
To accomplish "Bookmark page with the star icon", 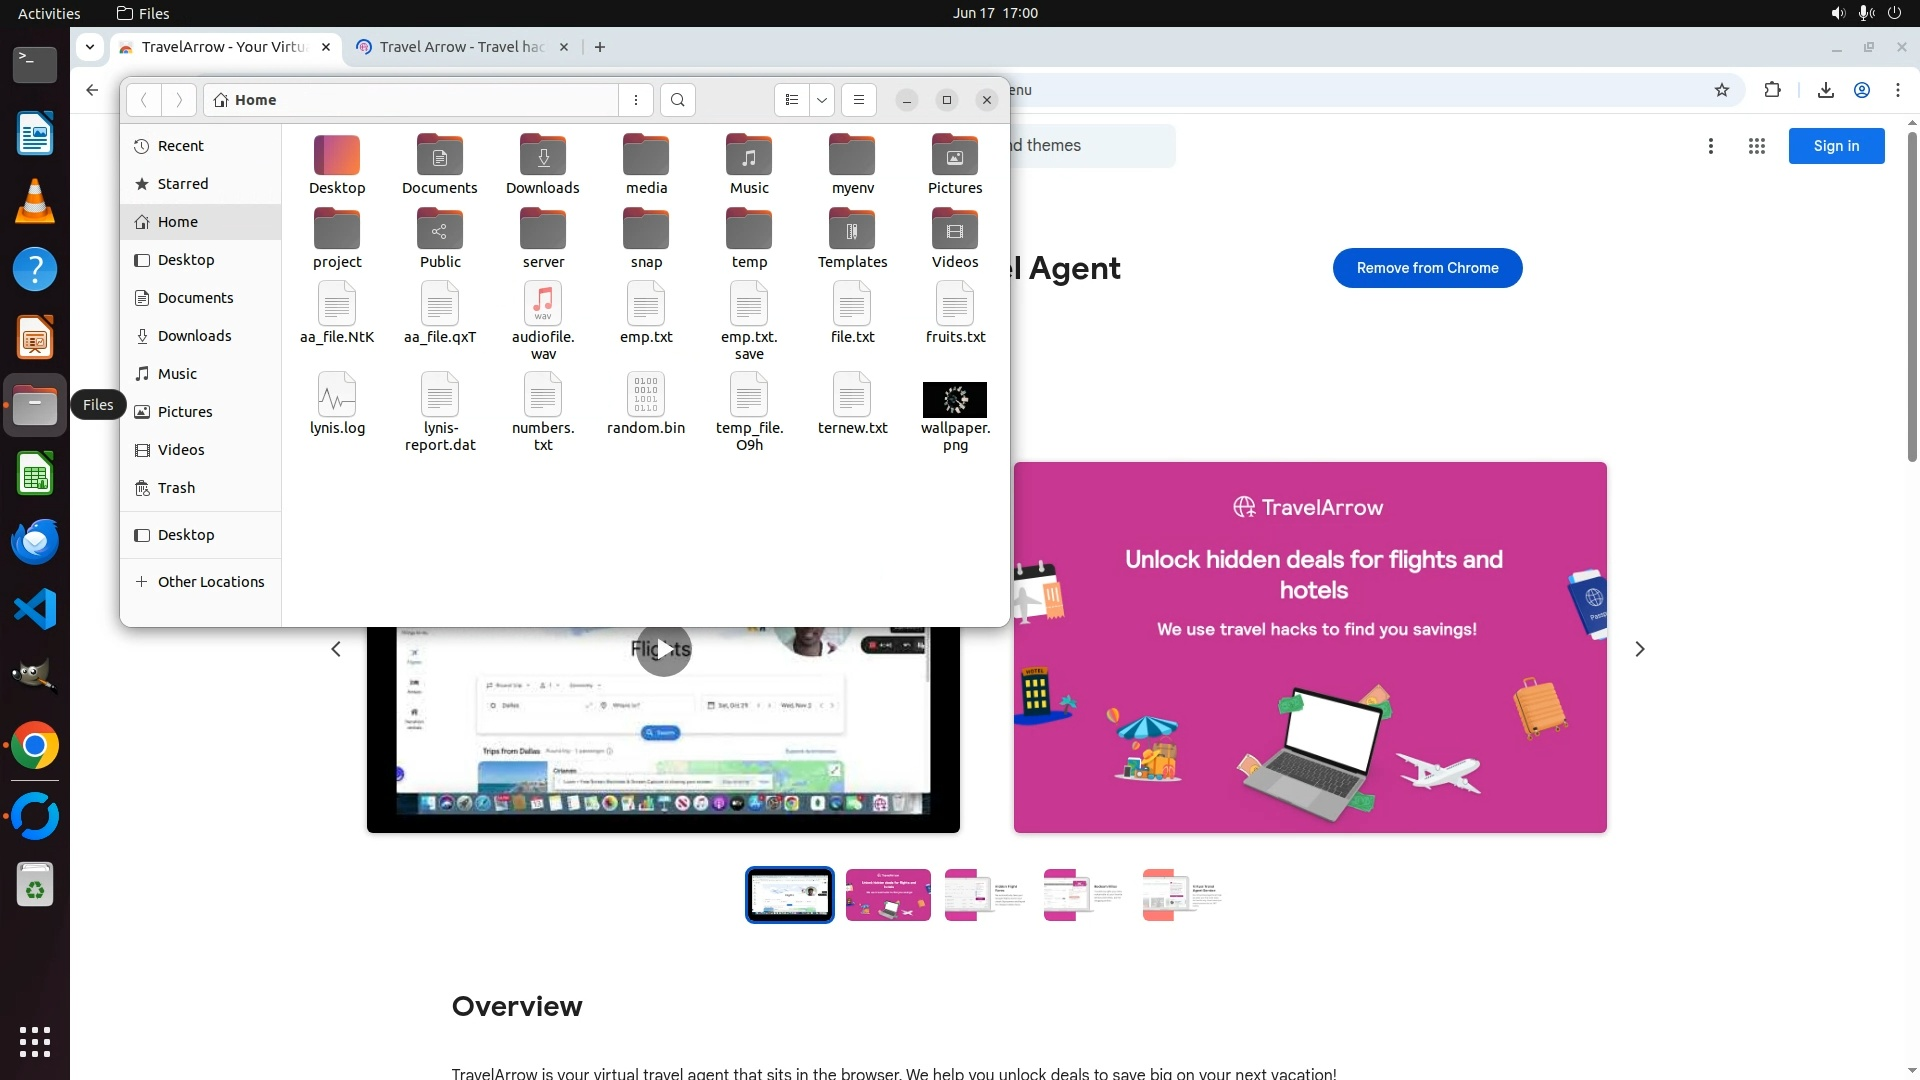I will tap(1722, 90).
